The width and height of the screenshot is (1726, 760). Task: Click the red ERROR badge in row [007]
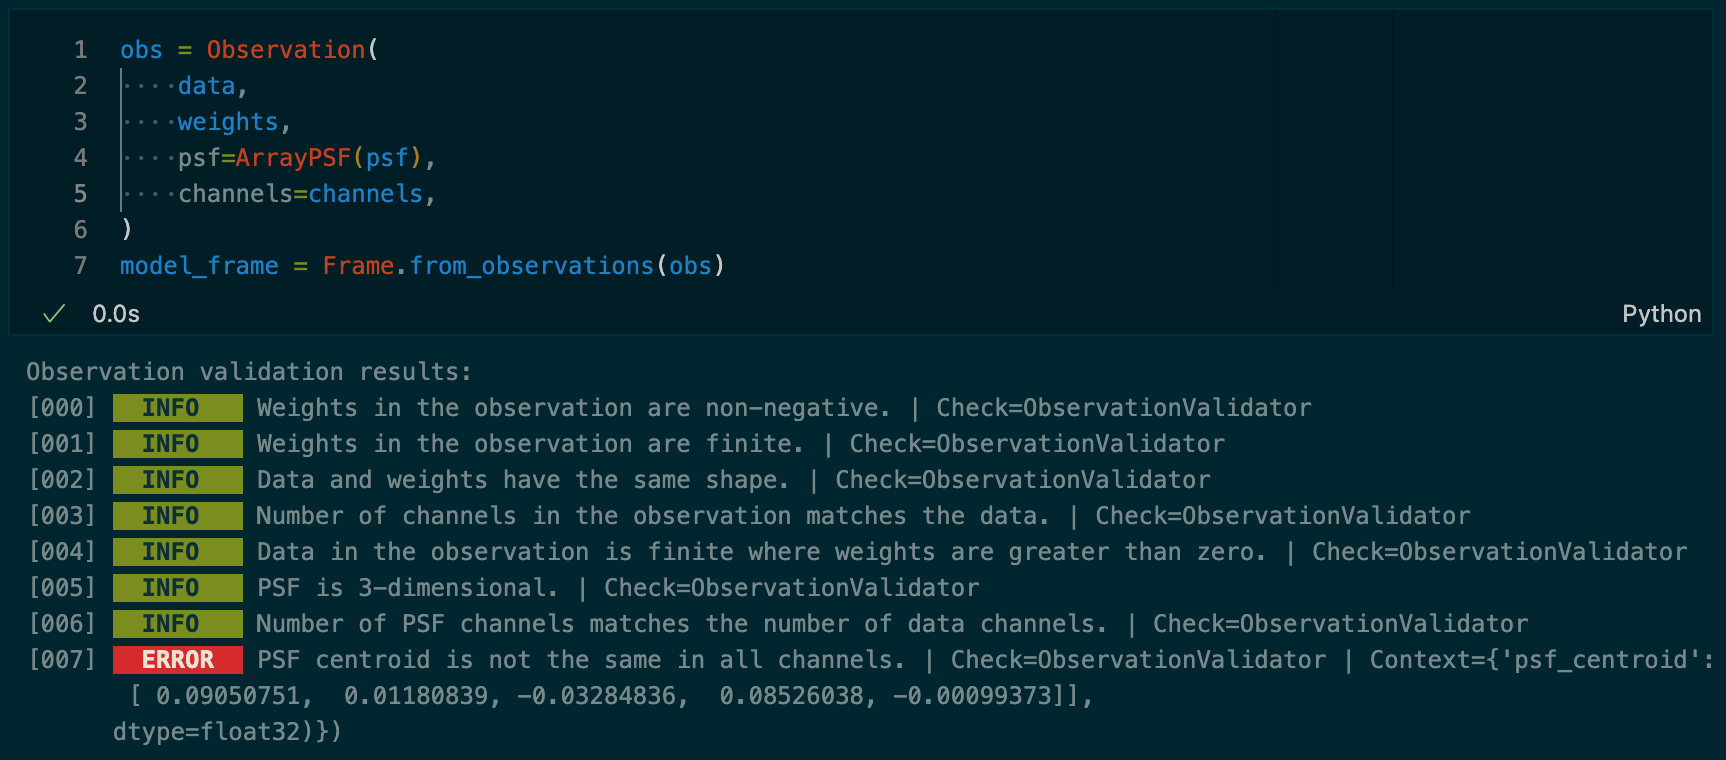point(178,660)
